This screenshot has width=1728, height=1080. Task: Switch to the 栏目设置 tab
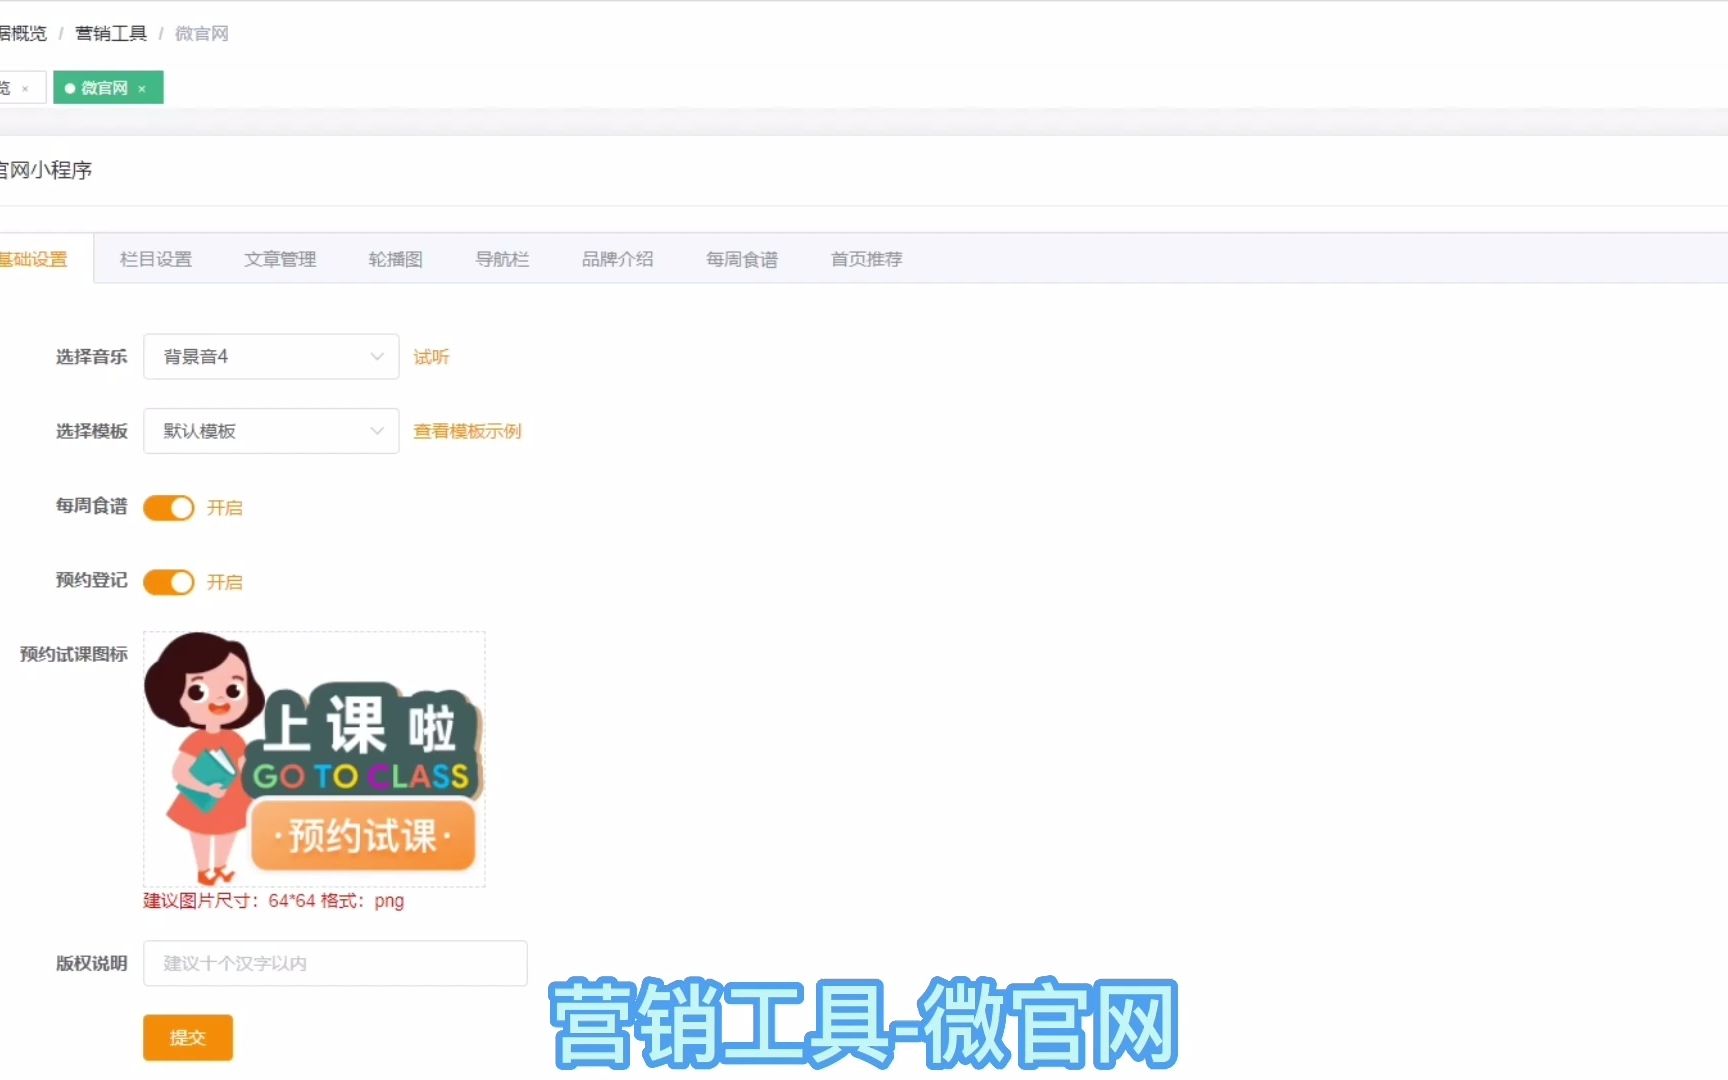(155, 258)
